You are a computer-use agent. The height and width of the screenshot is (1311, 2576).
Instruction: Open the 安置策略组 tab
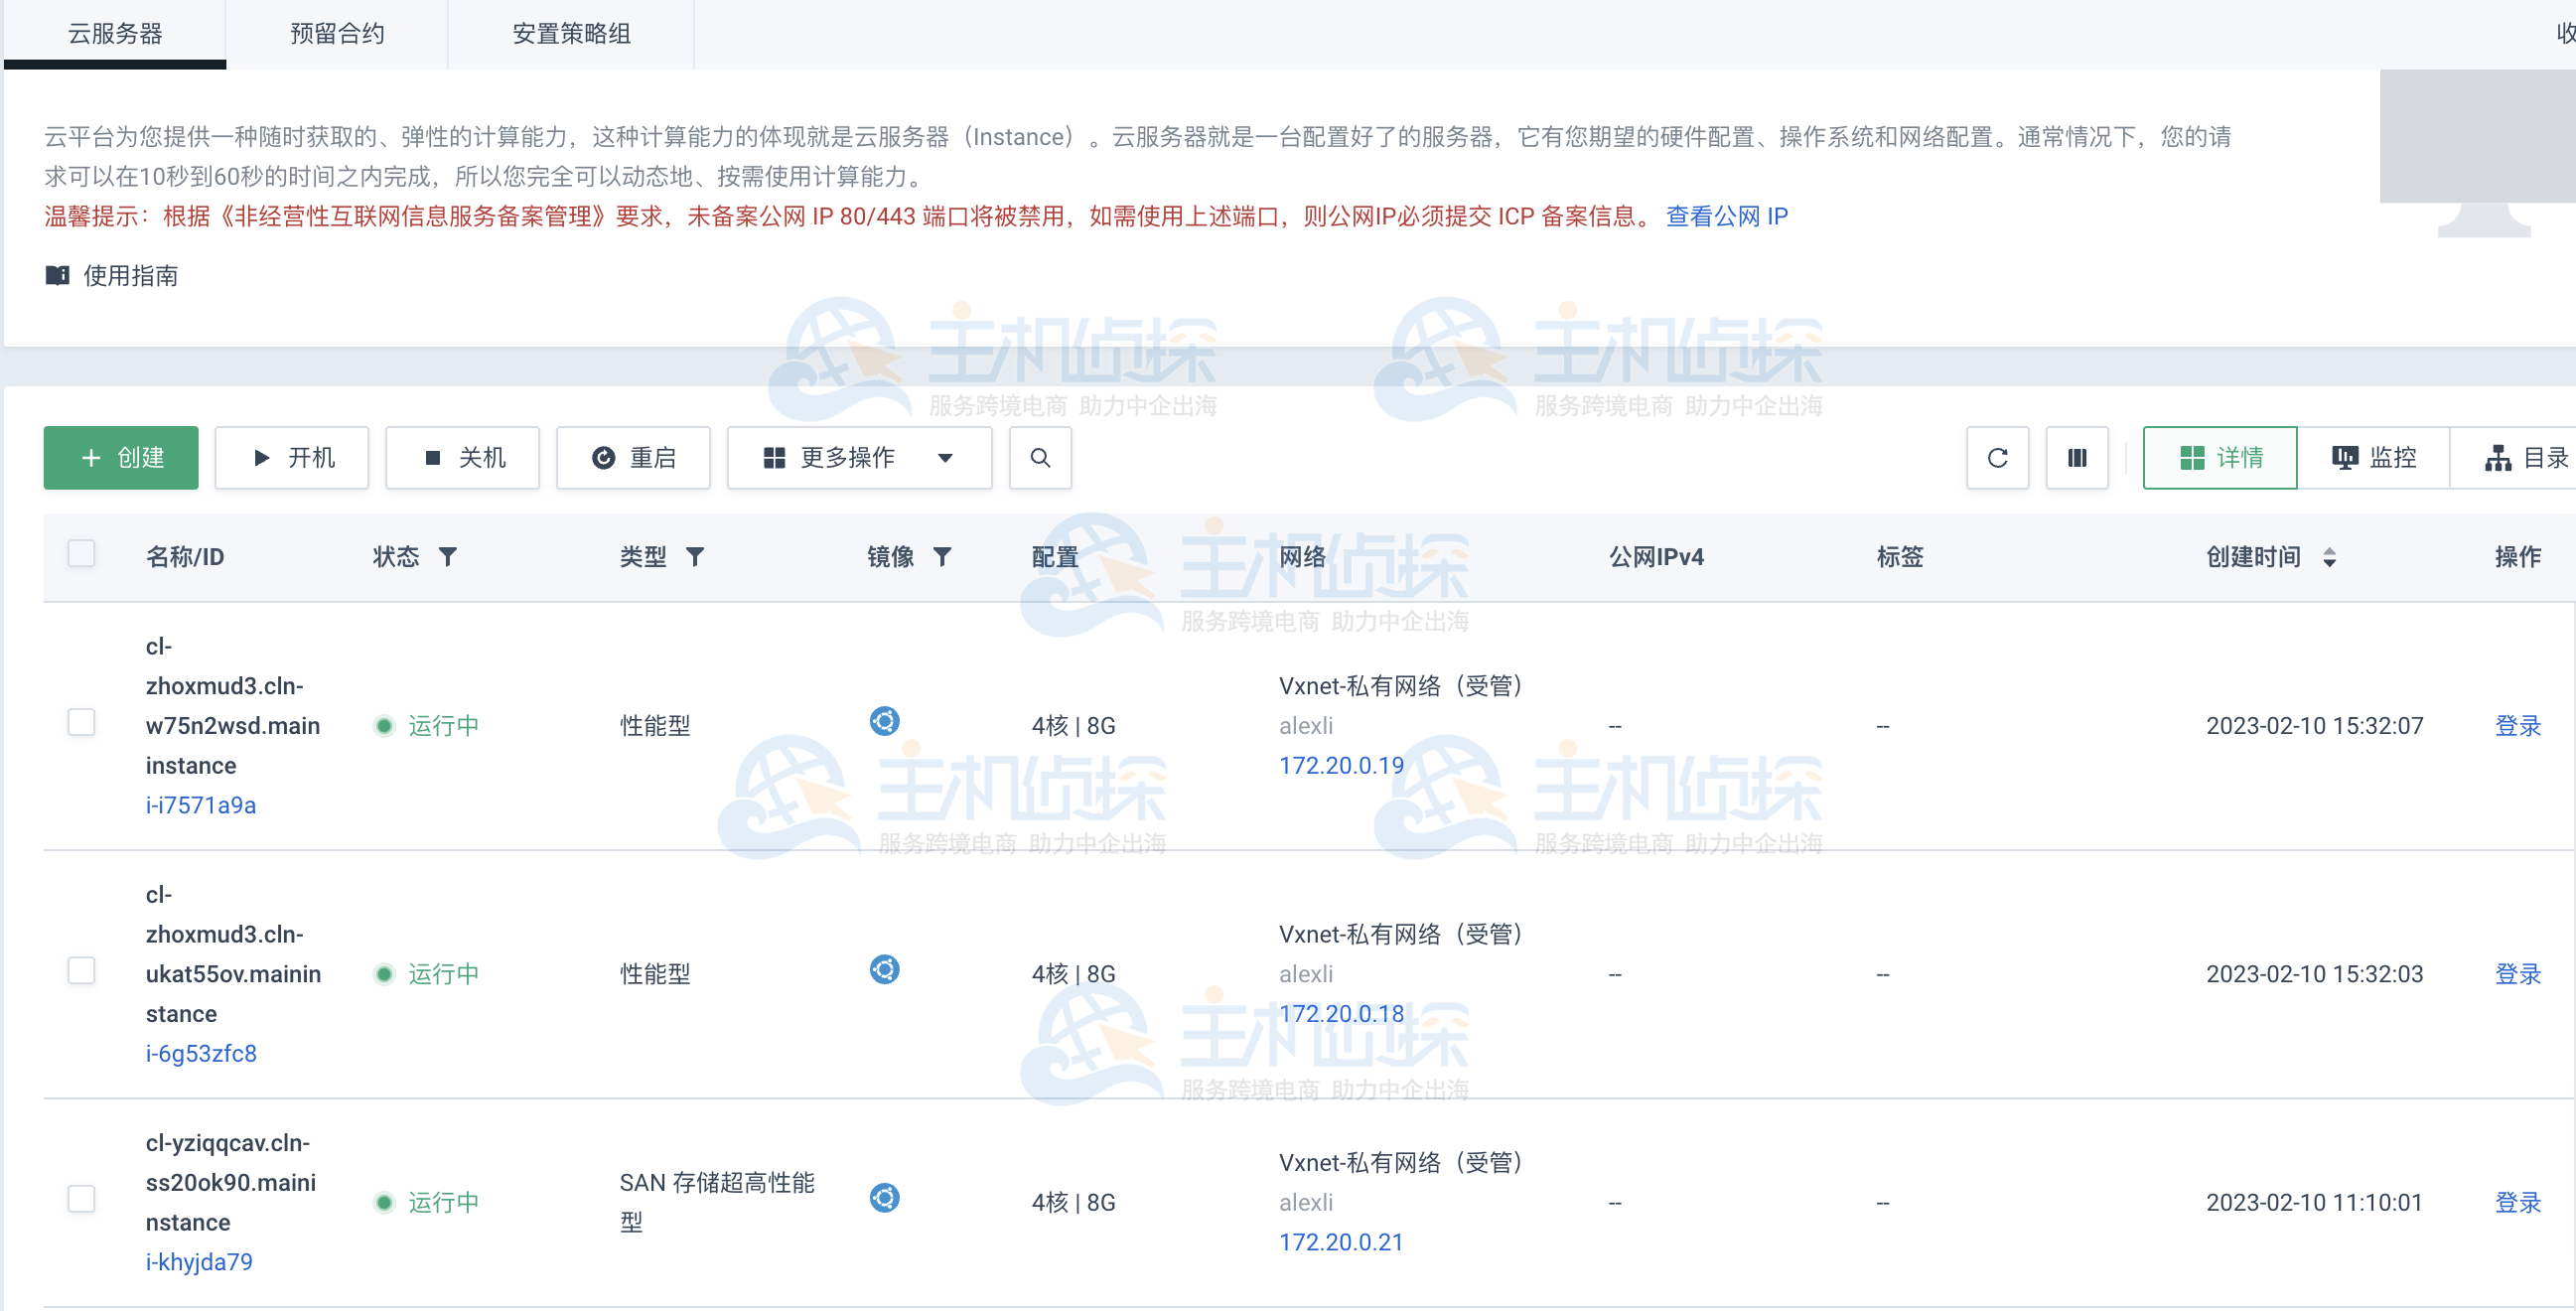point(571,34)
